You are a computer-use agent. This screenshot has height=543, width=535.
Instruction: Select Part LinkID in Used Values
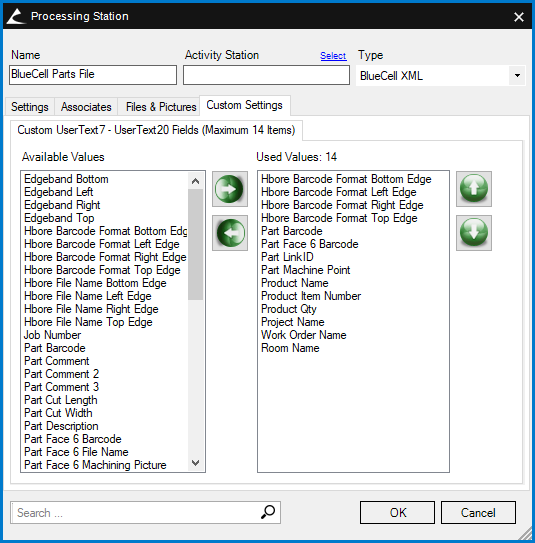(287, 257)
